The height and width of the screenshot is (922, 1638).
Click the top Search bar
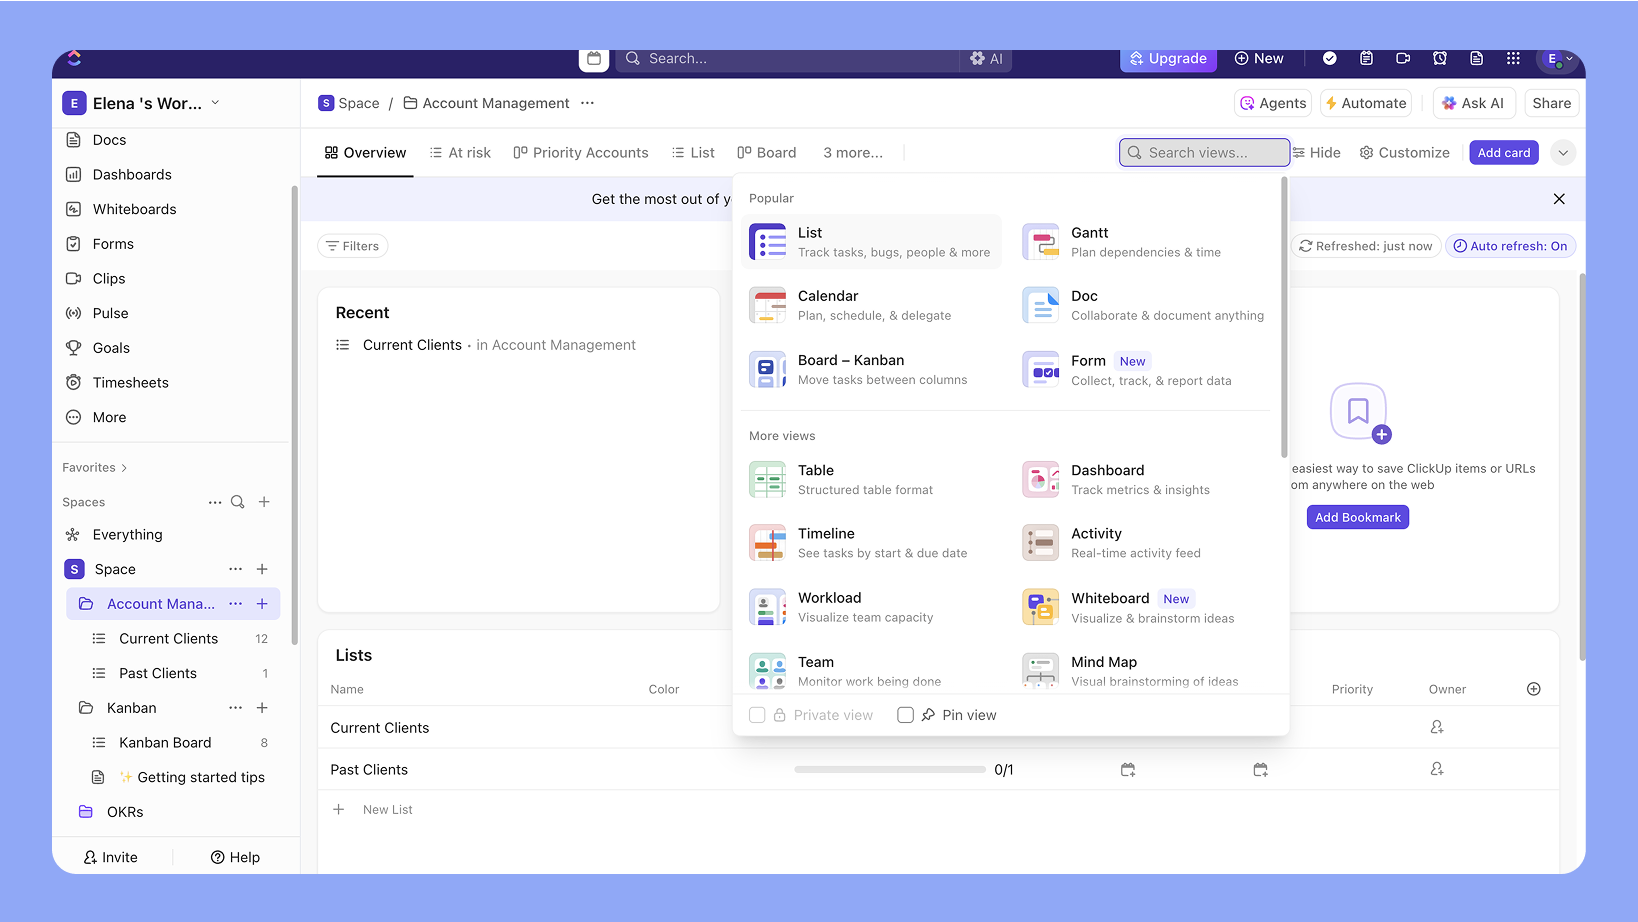787,59
